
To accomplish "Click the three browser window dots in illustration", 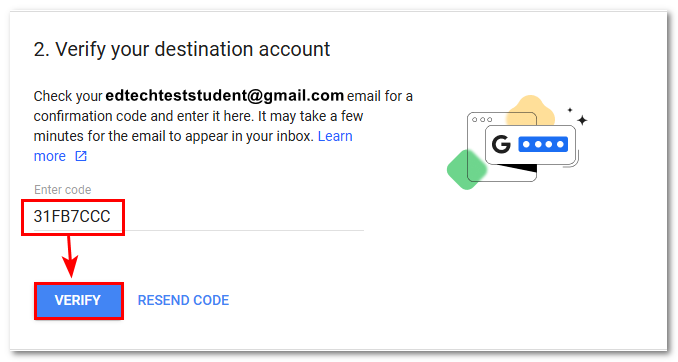I will pos(482,120).
